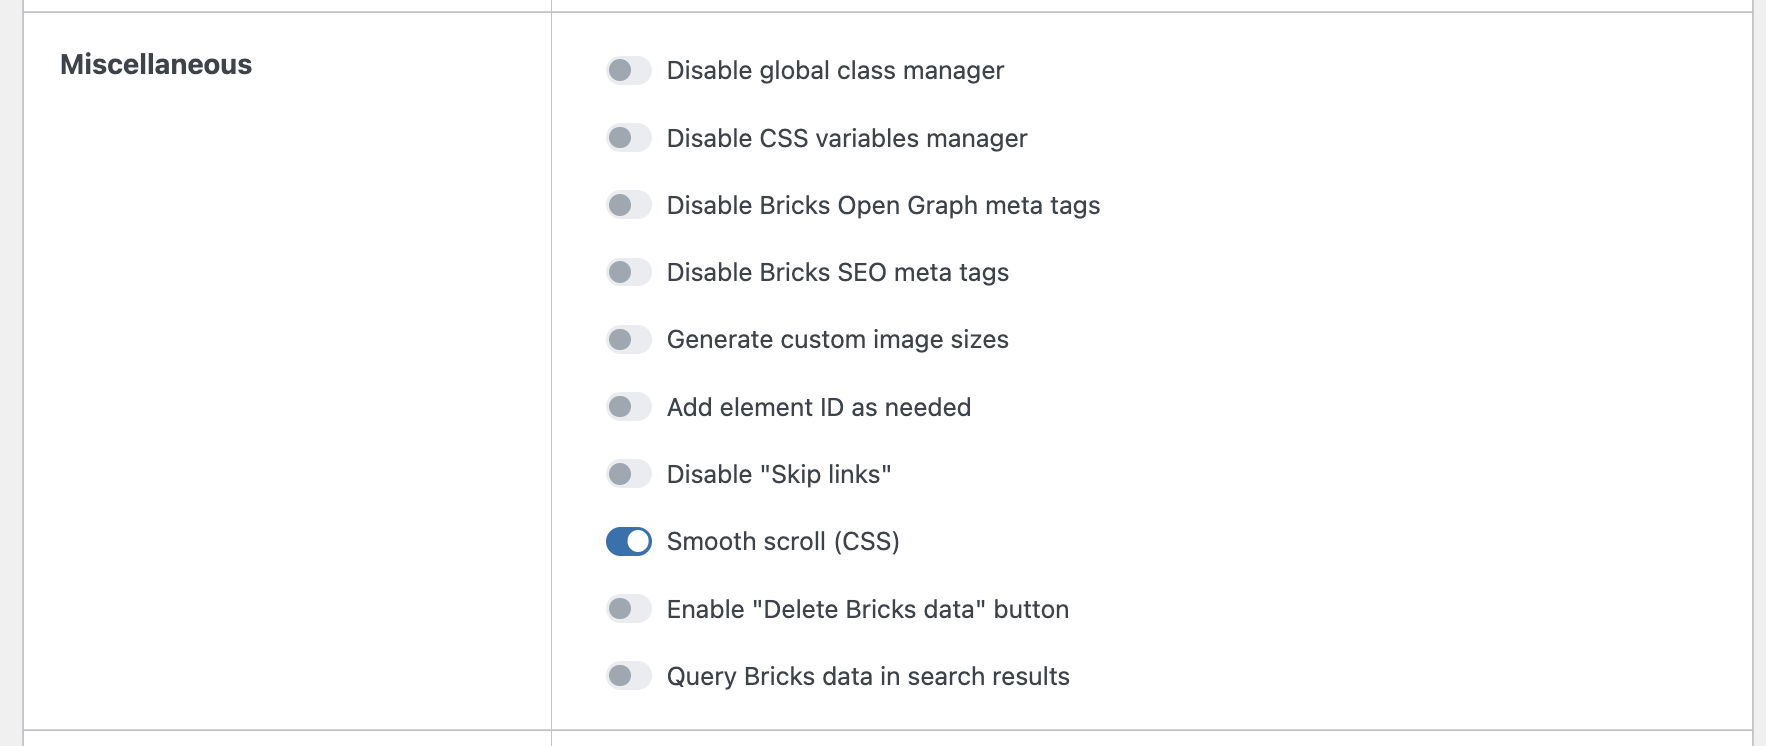Click the "Disable global class manager" label text
The height and width of the screenshot is (746, 1766).
pyautogui.click(x=835, y=71)
